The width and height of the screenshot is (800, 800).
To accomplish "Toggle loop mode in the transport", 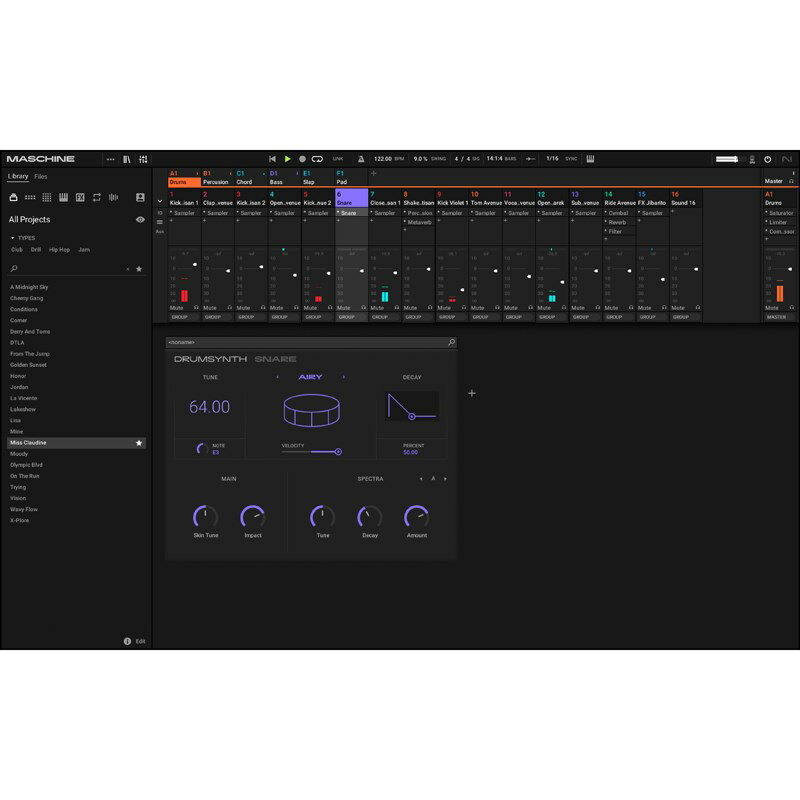I will coord(317,159).
